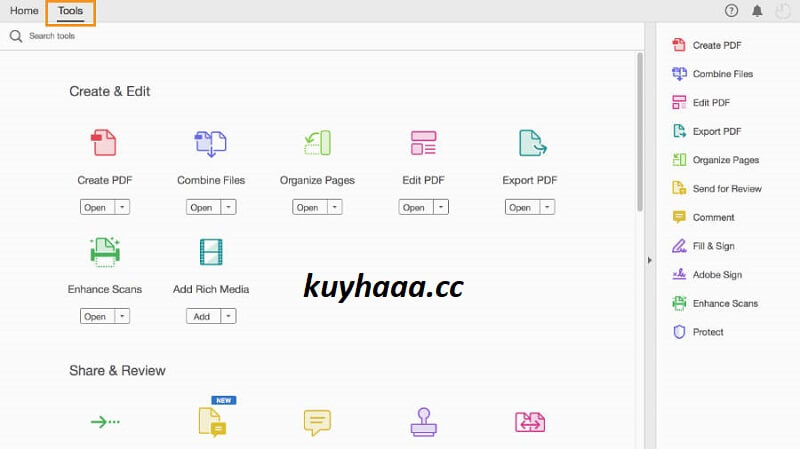Image resolution: width=800 pixels, height=449 pixels.
Task: Click Add button under Add Rich Media
Action: tap(203, 316)
